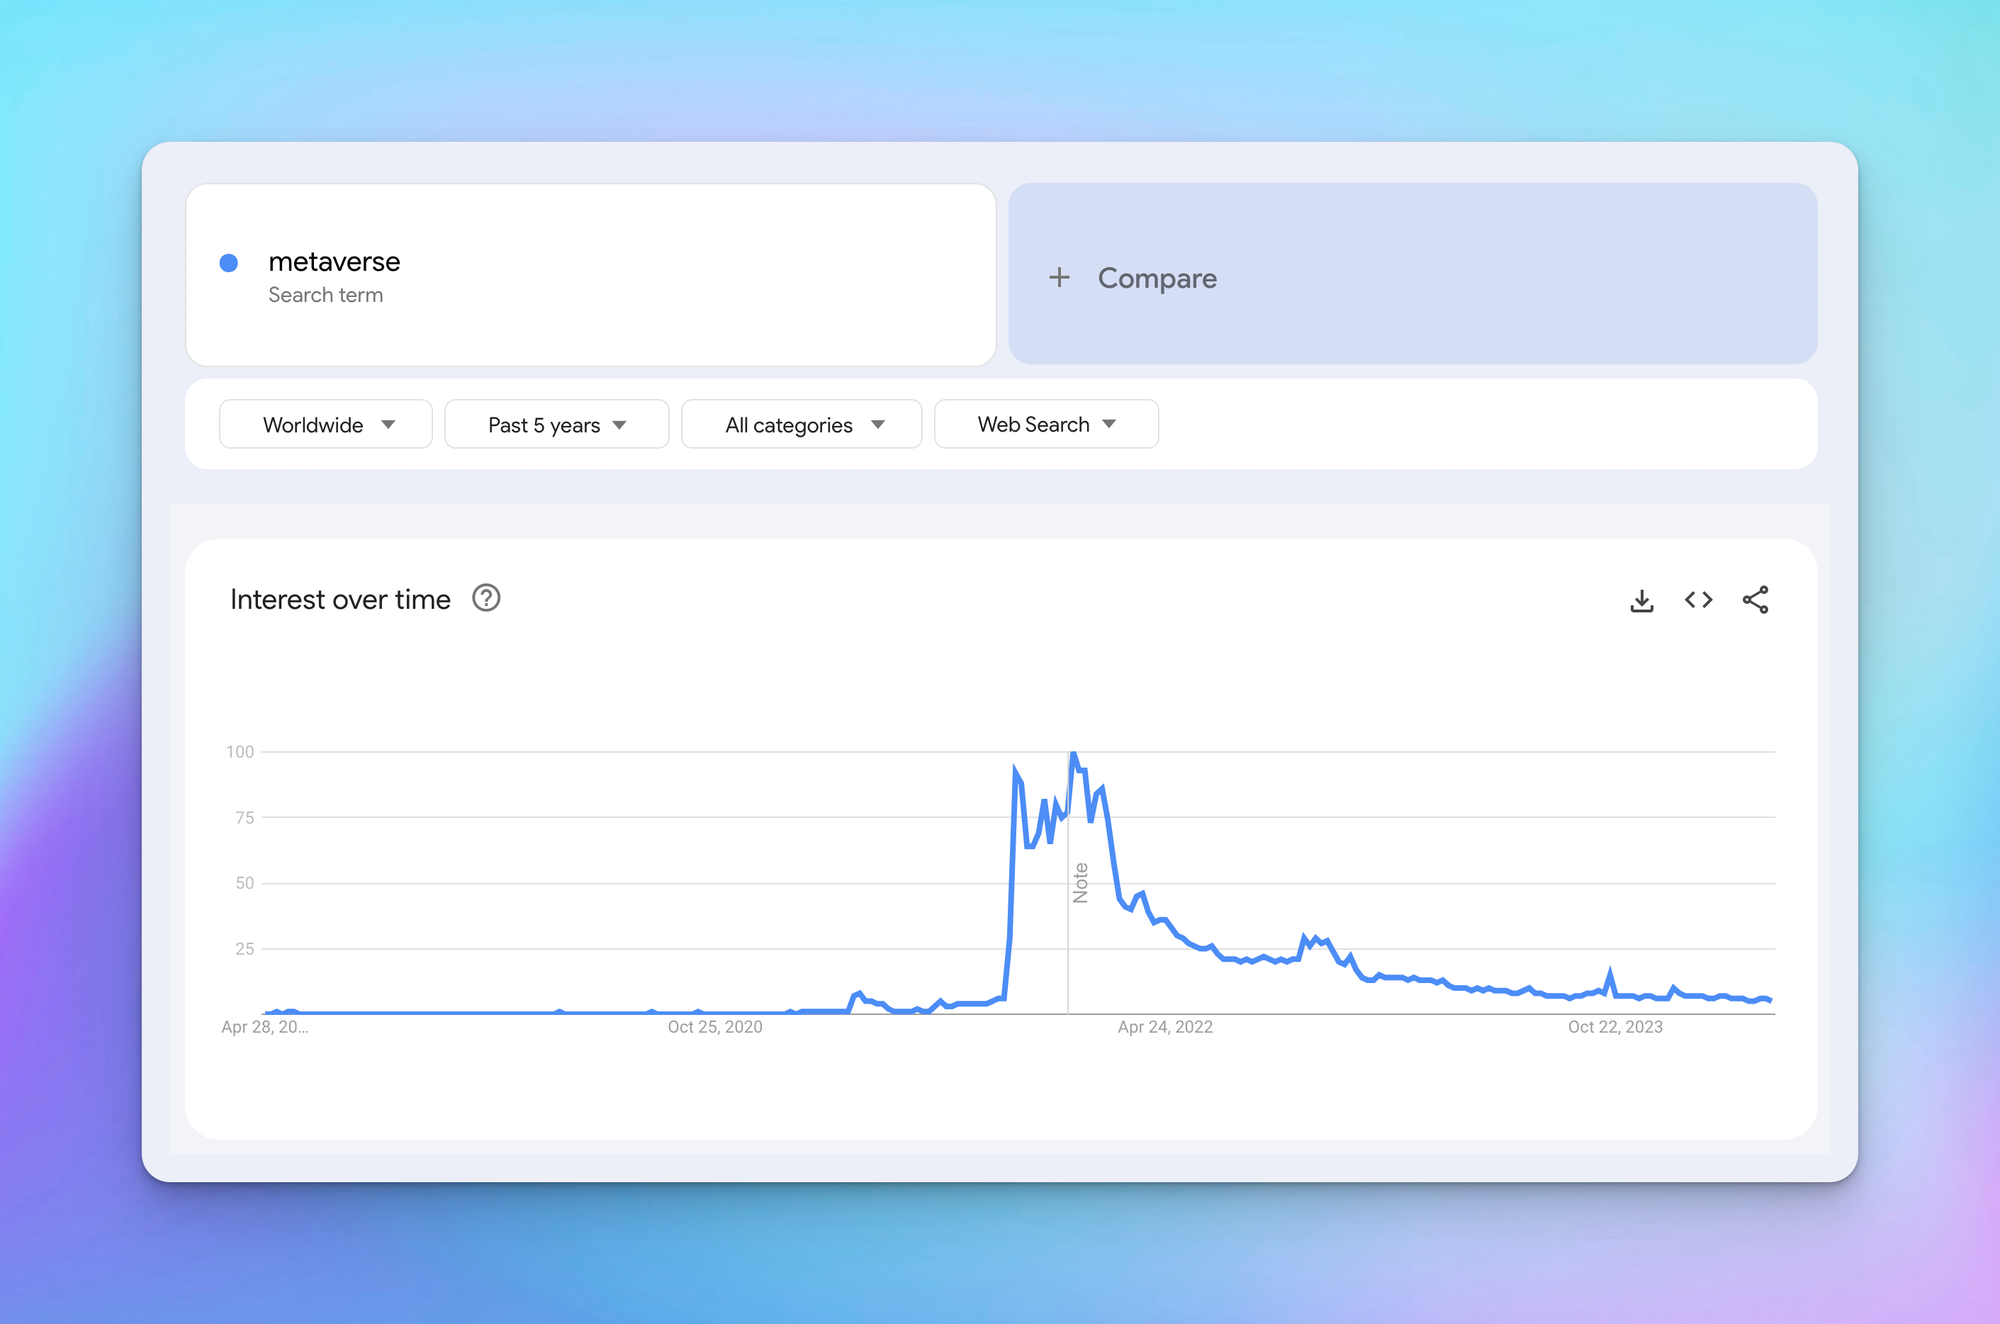This screenshot has width=2000, height=1324.
Task: Change the Web Search type dropdown
Action: pyautogui.click(x=1046, y=425)
